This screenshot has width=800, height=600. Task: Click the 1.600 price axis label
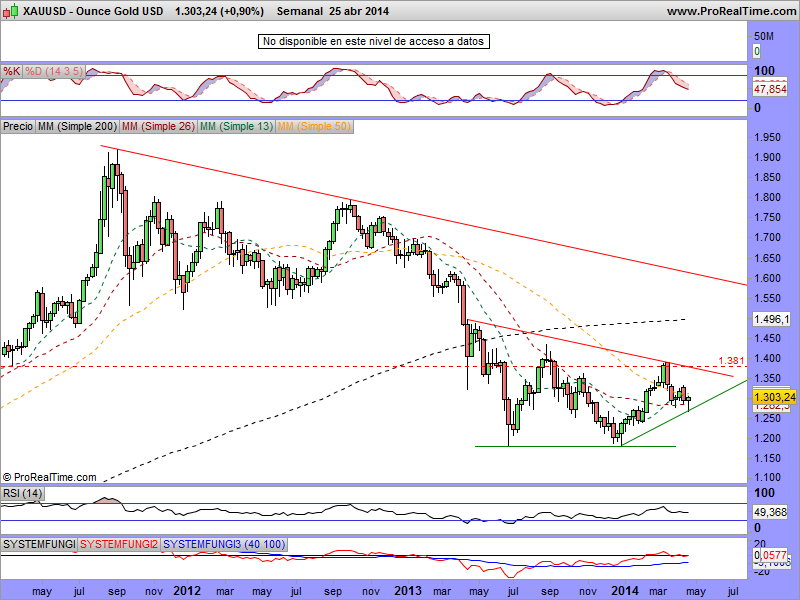767,279
